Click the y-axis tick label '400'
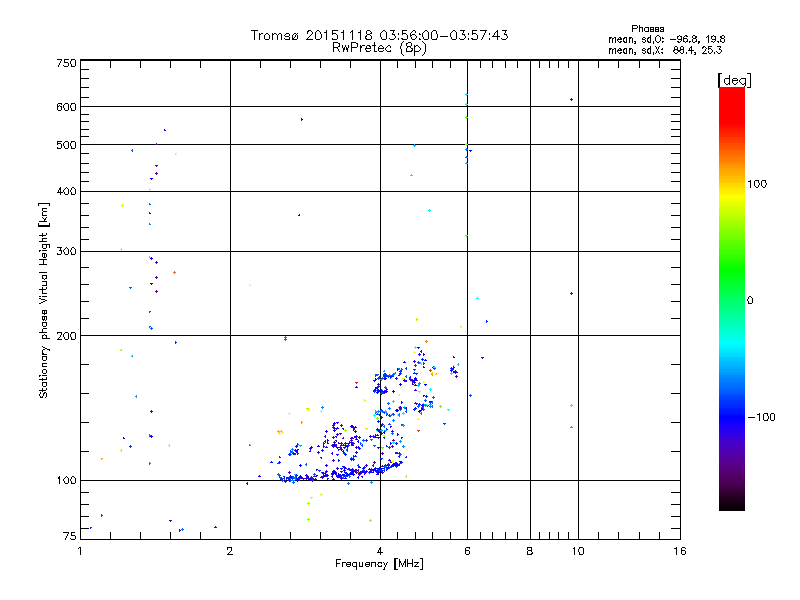This screenshot has height=600, width=800. tap(66, 191)
